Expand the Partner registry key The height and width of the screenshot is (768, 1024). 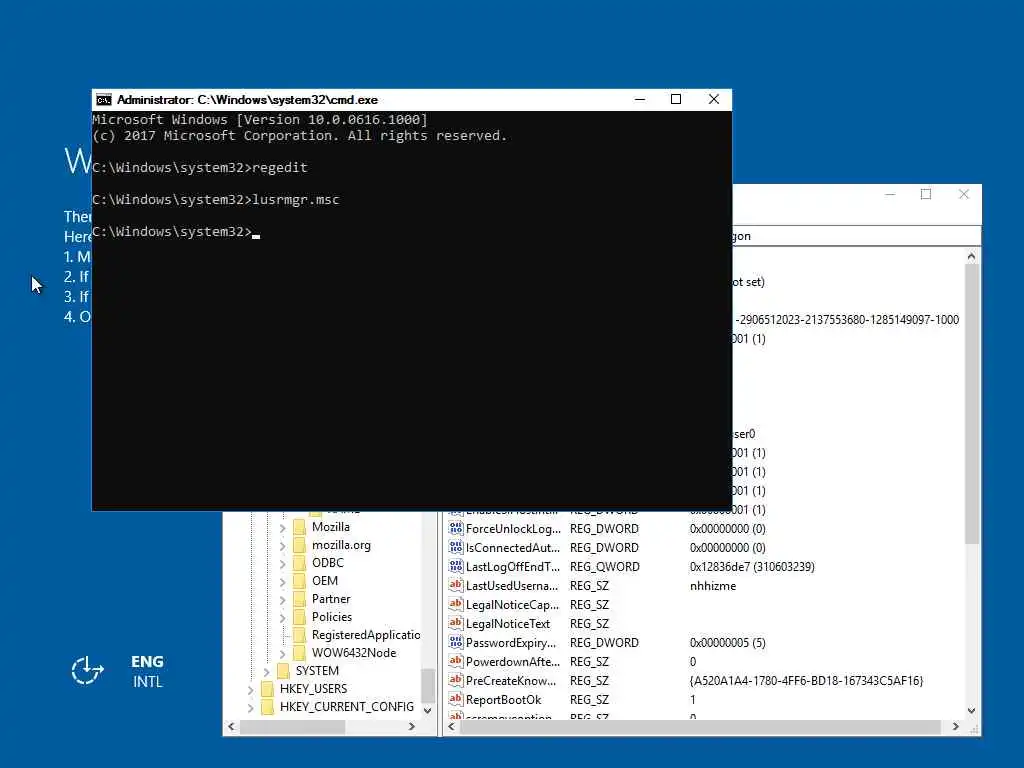point(283,600)
